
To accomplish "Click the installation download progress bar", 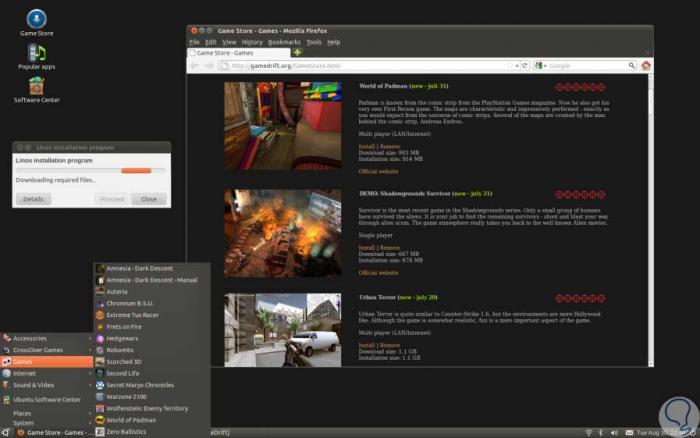I will click(x=91, y=171).
